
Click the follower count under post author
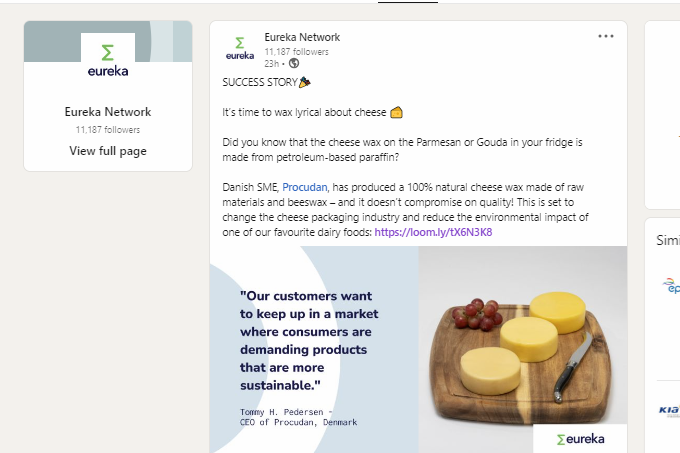(x=296, y=51)
